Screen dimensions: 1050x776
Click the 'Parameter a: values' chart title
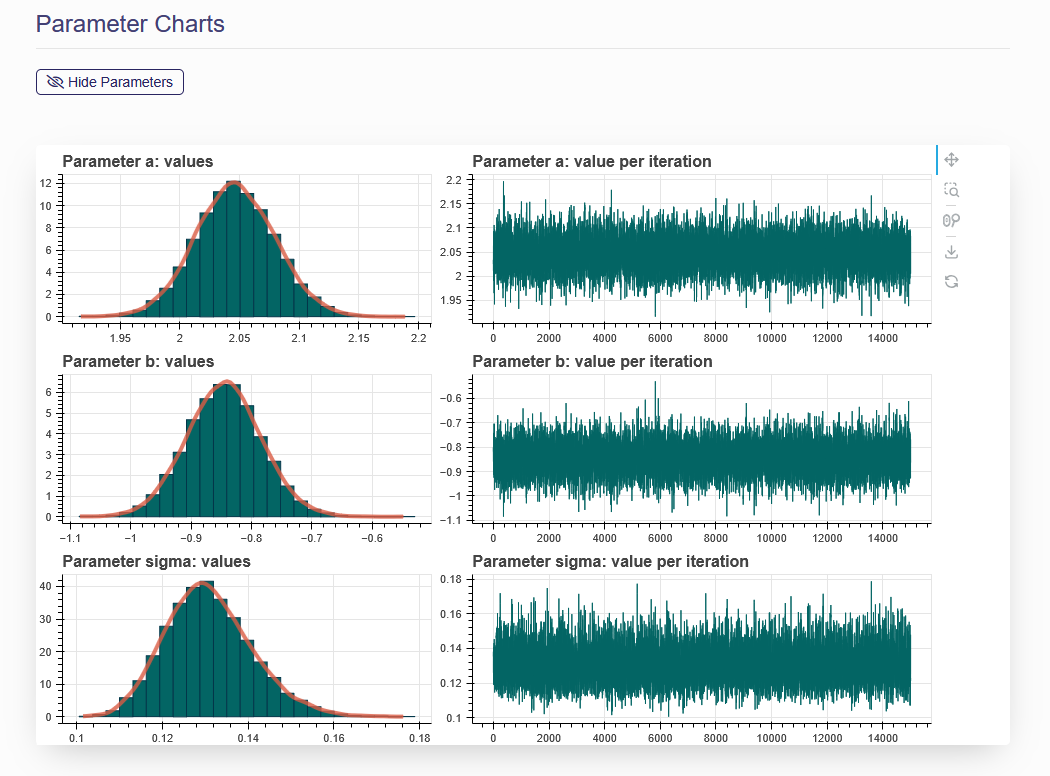pos(138,161)
